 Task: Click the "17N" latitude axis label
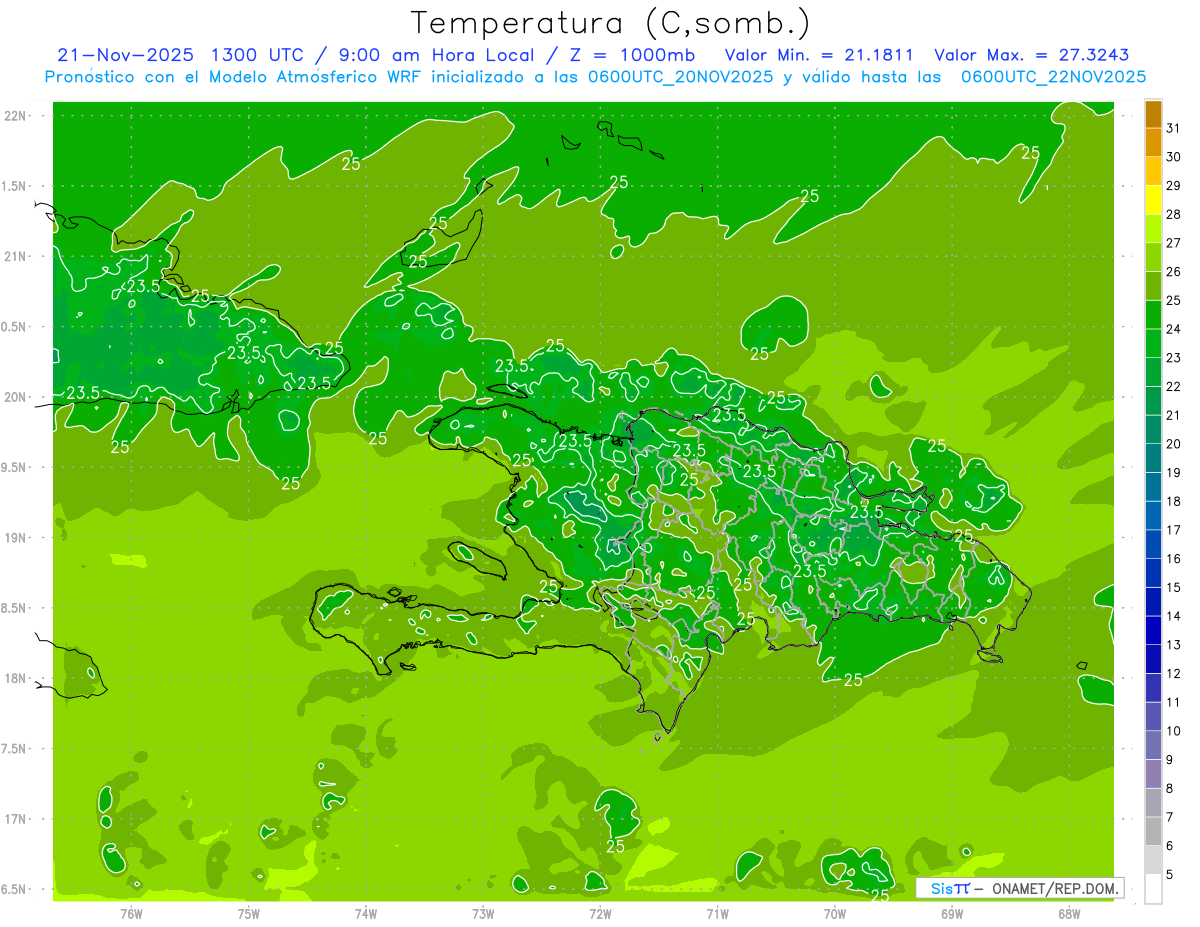click(14, 819)
